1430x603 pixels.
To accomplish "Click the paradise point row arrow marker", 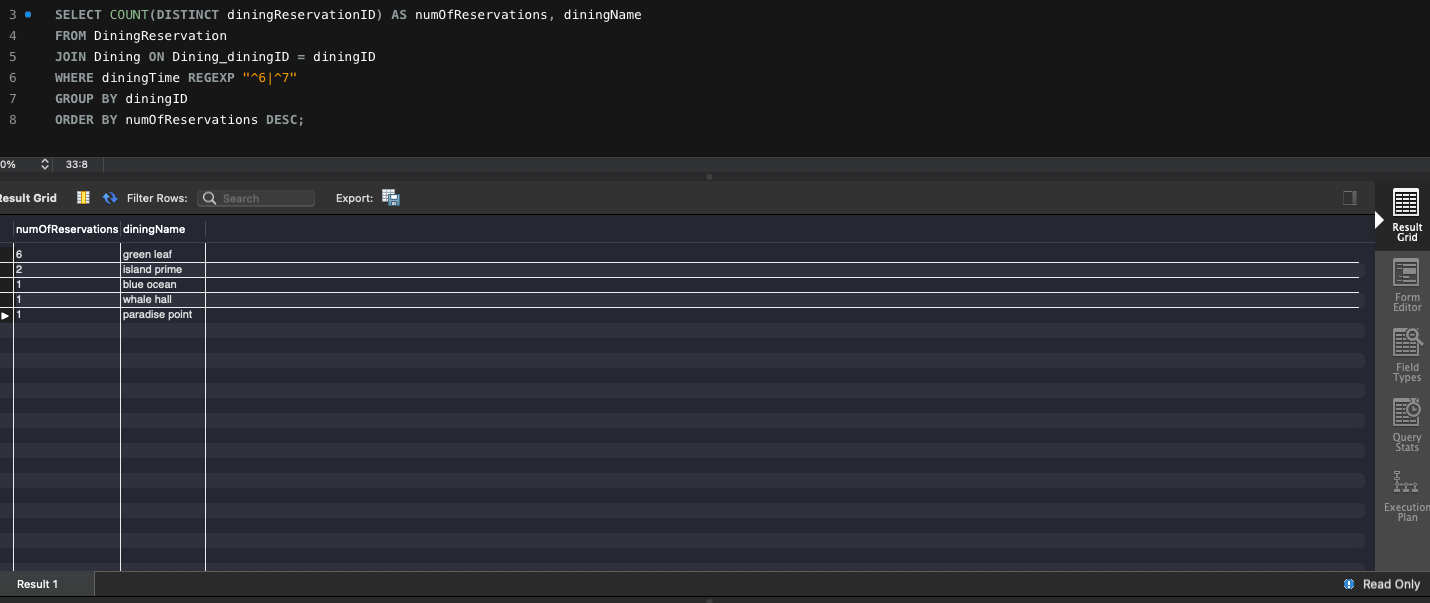I will [x=5, y=315].
